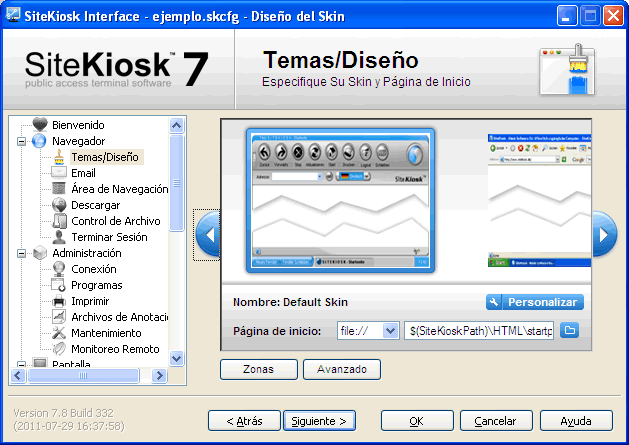Open the file:// protocol dropdown

coord(390,331)
